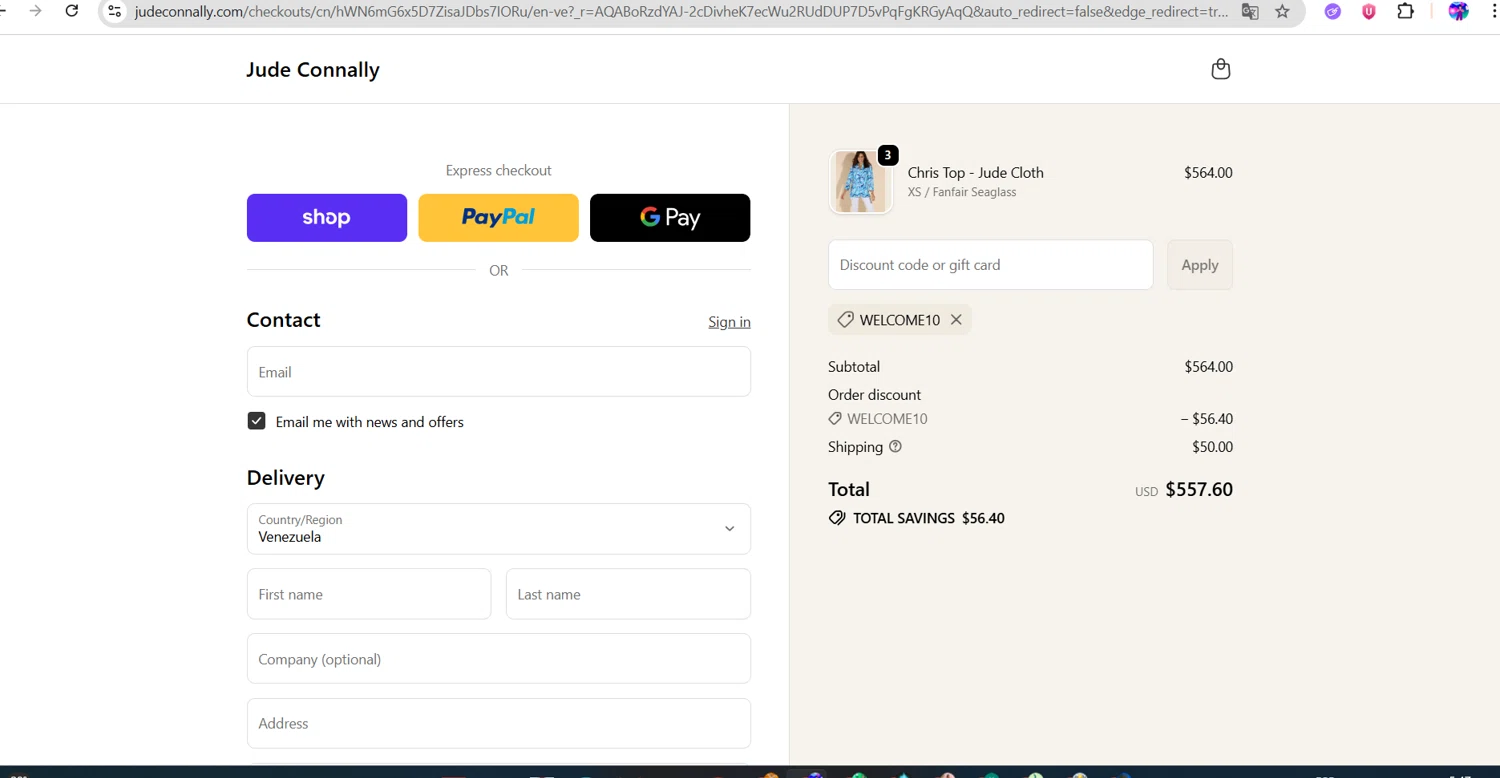1500x778 pixels.
Task: Open the purple circular extension icon
Action: [1333, 11]
